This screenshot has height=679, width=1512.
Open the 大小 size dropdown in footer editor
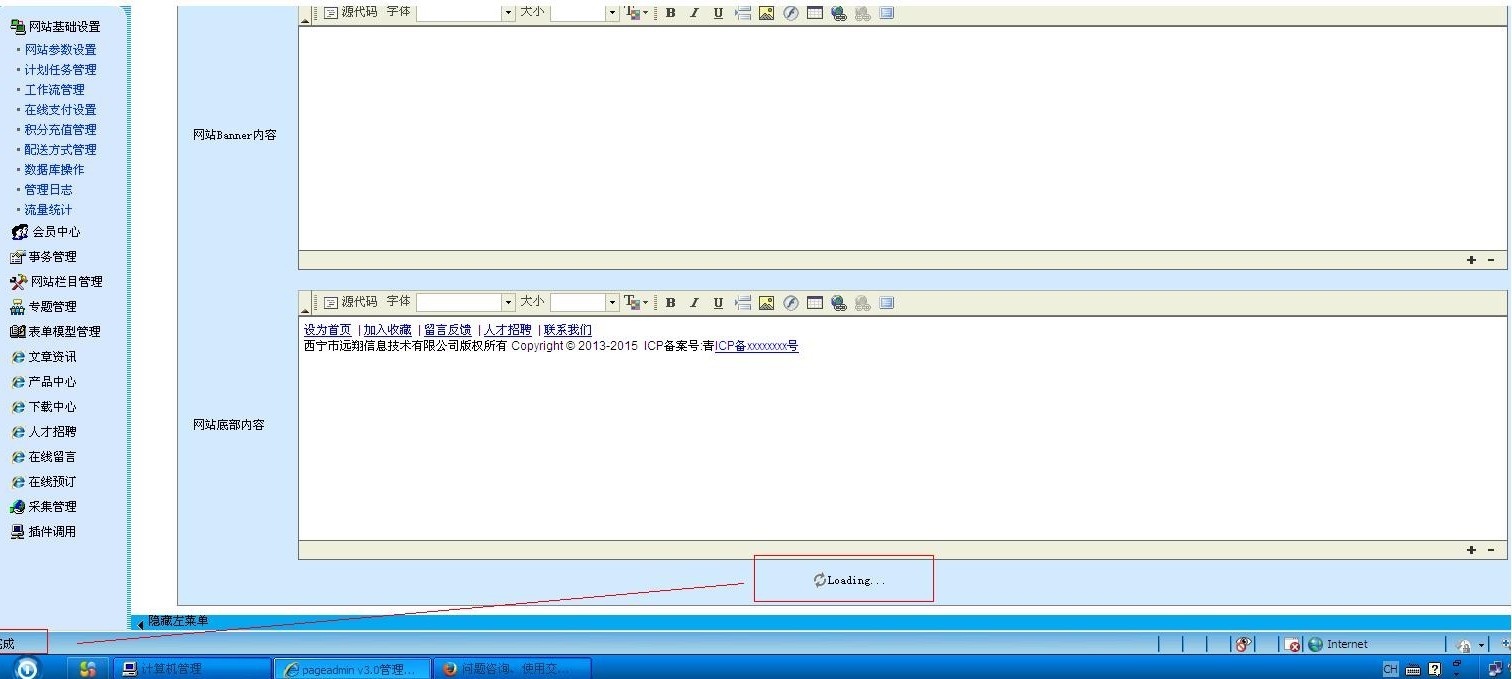(613, 302)
